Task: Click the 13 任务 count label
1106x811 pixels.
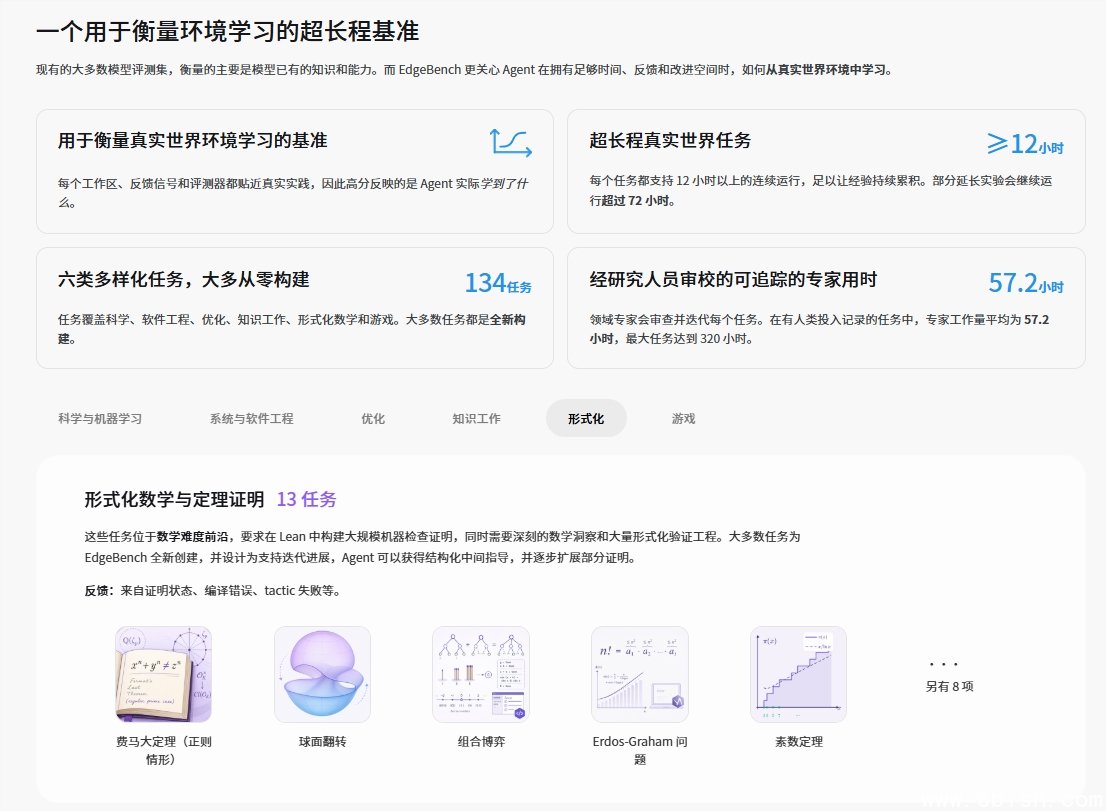Action: pos(307,499)
